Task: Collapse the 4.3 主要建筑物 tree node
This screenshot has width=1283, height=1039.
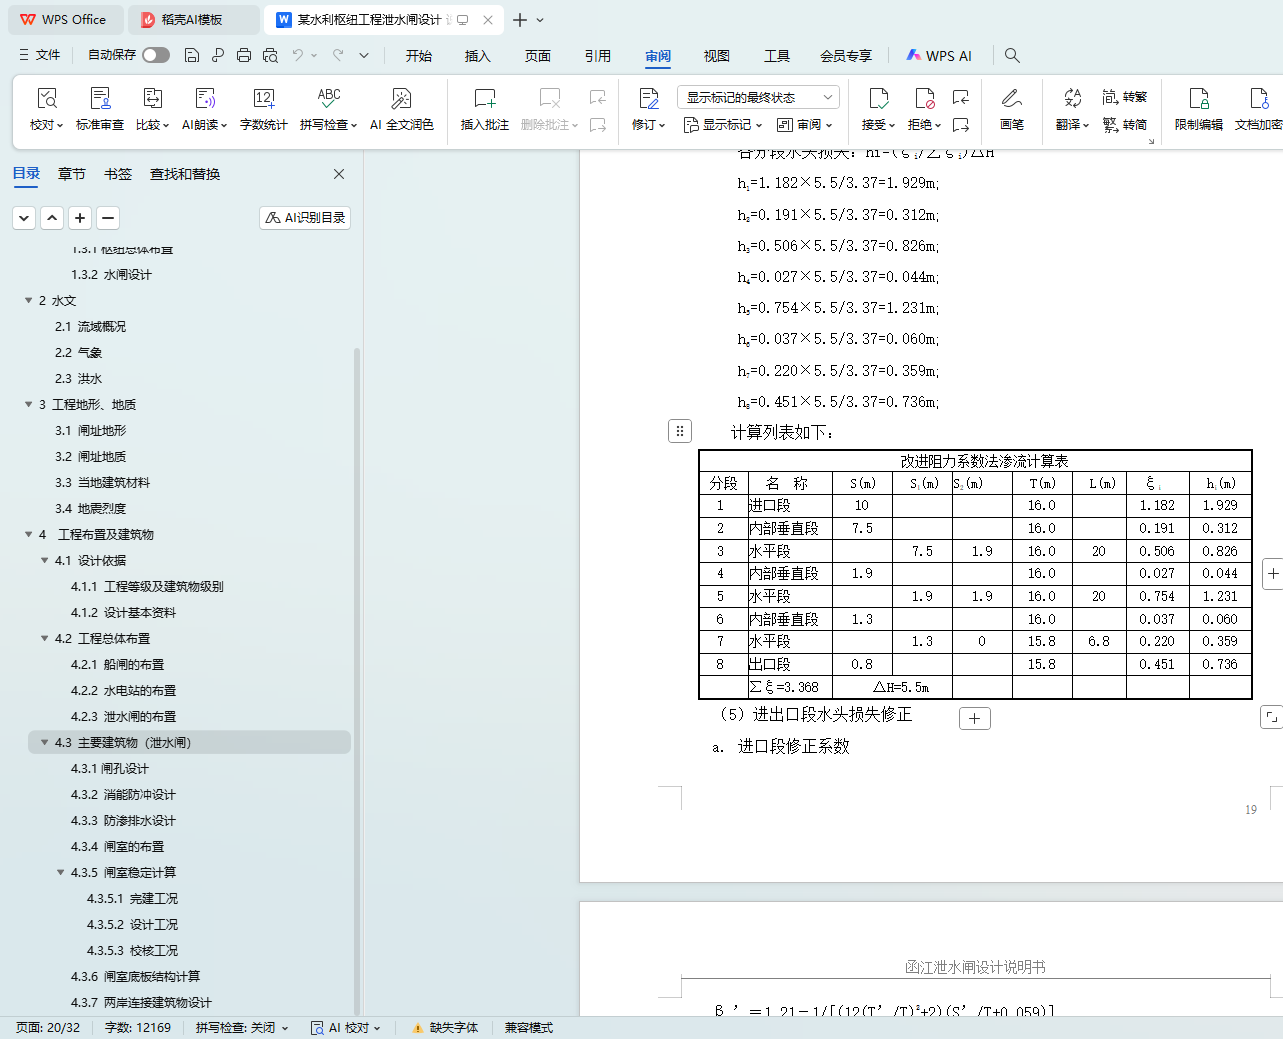Action: [44, 742]
